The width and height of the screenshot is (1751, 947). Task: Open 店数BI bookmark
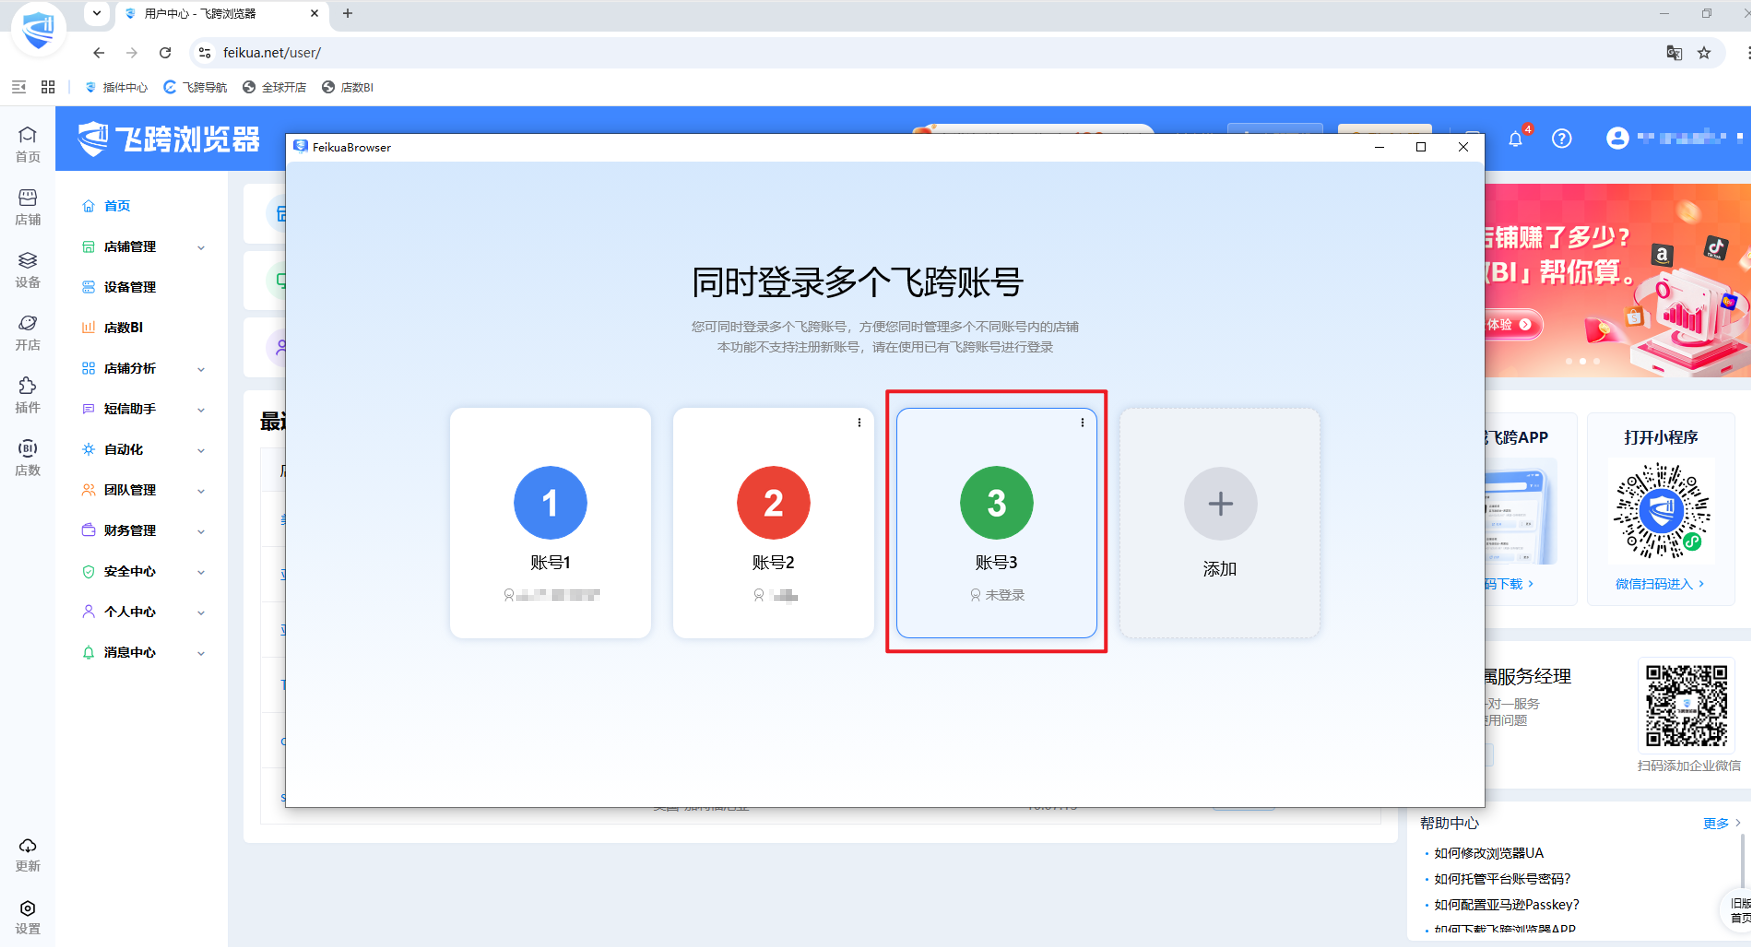pos(348,87)
